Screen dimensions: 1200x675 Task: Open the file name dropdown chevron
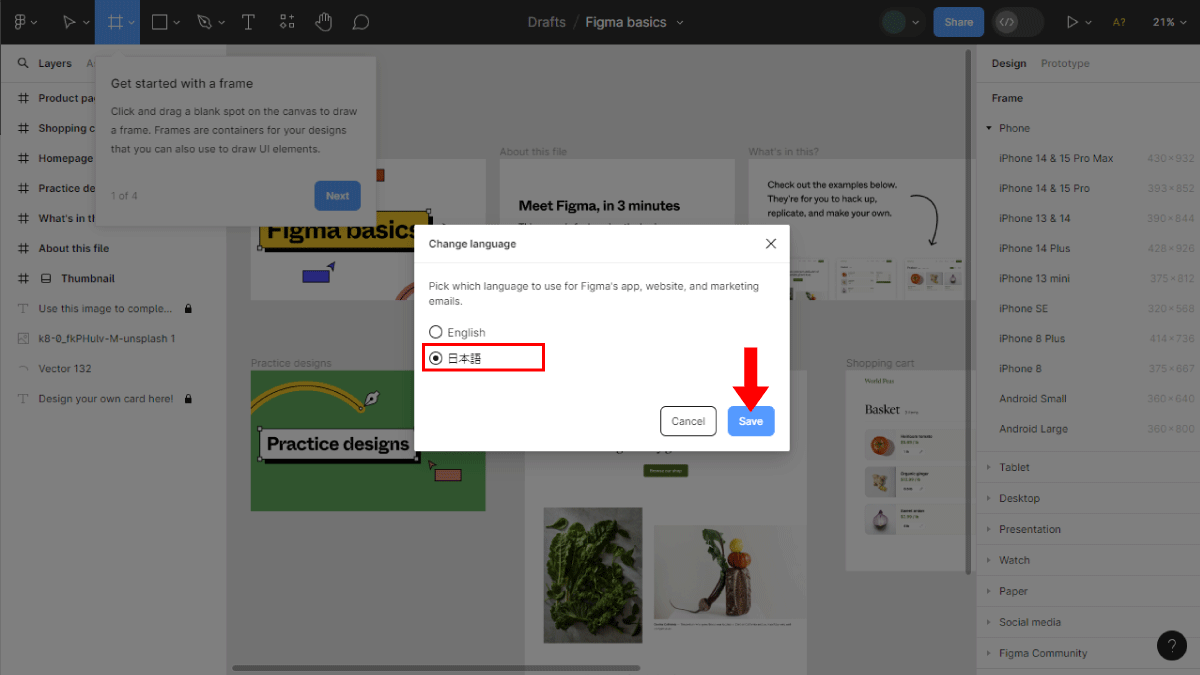click(x=680, y=22)
